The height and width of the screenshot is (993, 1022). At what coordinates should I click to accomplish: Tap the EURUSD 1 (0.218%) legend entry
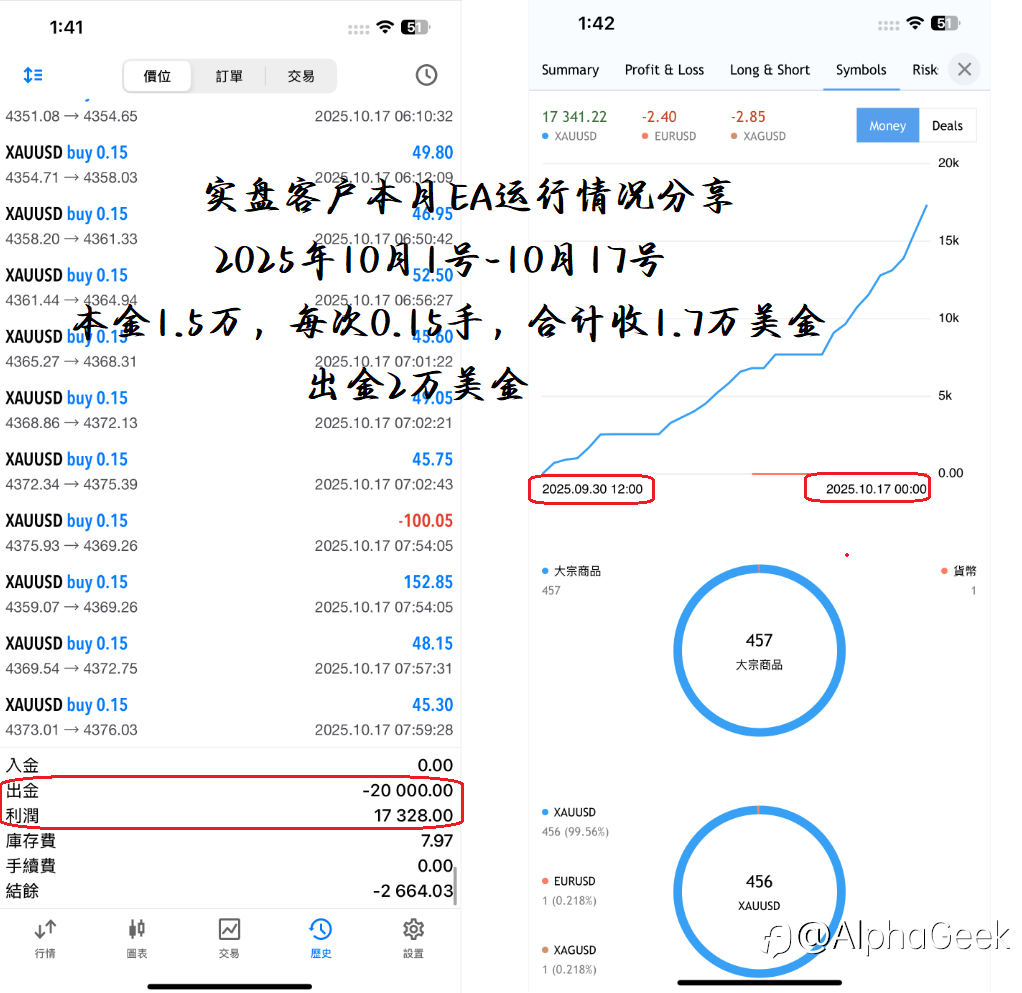tap(569, 890)
